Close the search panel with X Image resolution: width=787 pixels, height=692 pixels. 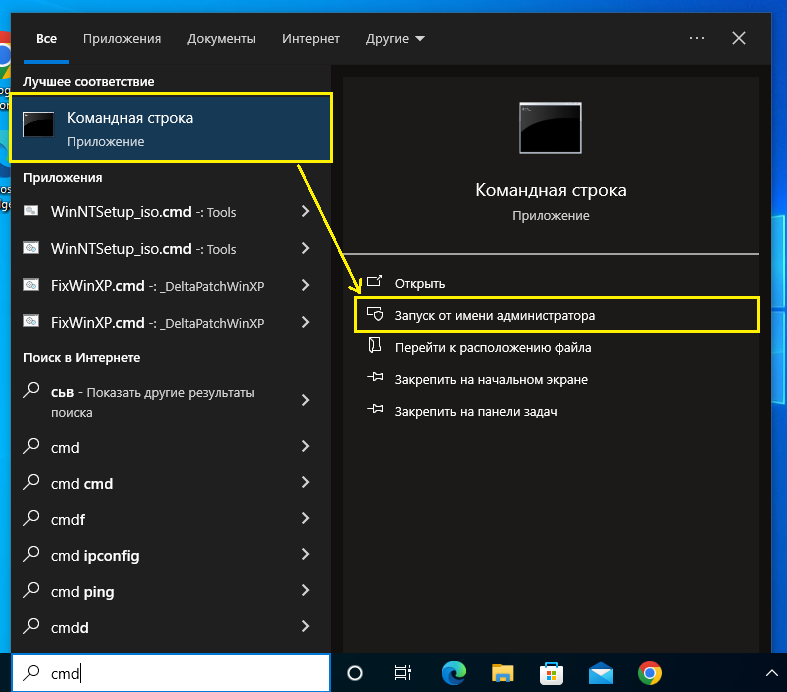click(739, 38)
